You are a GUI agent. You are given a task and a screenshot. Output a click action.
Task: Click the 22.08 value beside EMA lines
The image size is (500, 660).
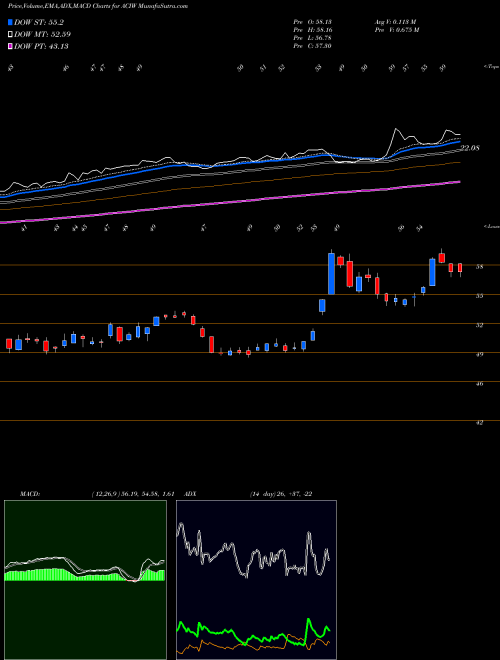[470, 148]
